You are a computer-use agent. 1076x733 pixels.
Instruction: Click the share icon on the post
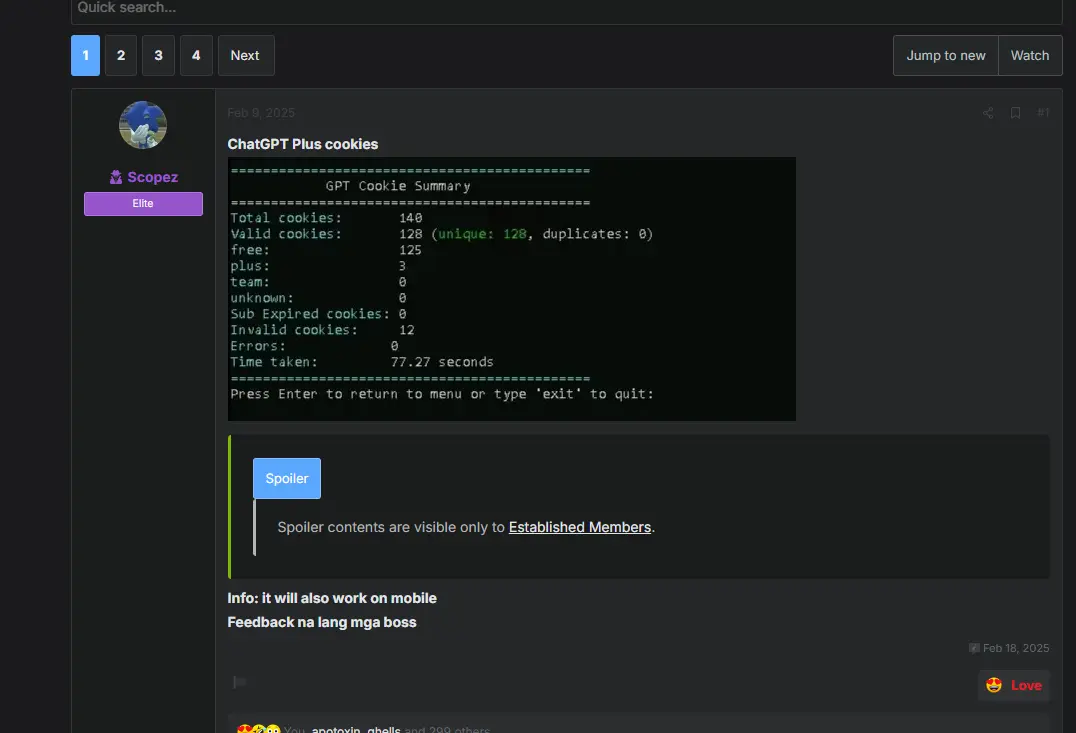987,113
